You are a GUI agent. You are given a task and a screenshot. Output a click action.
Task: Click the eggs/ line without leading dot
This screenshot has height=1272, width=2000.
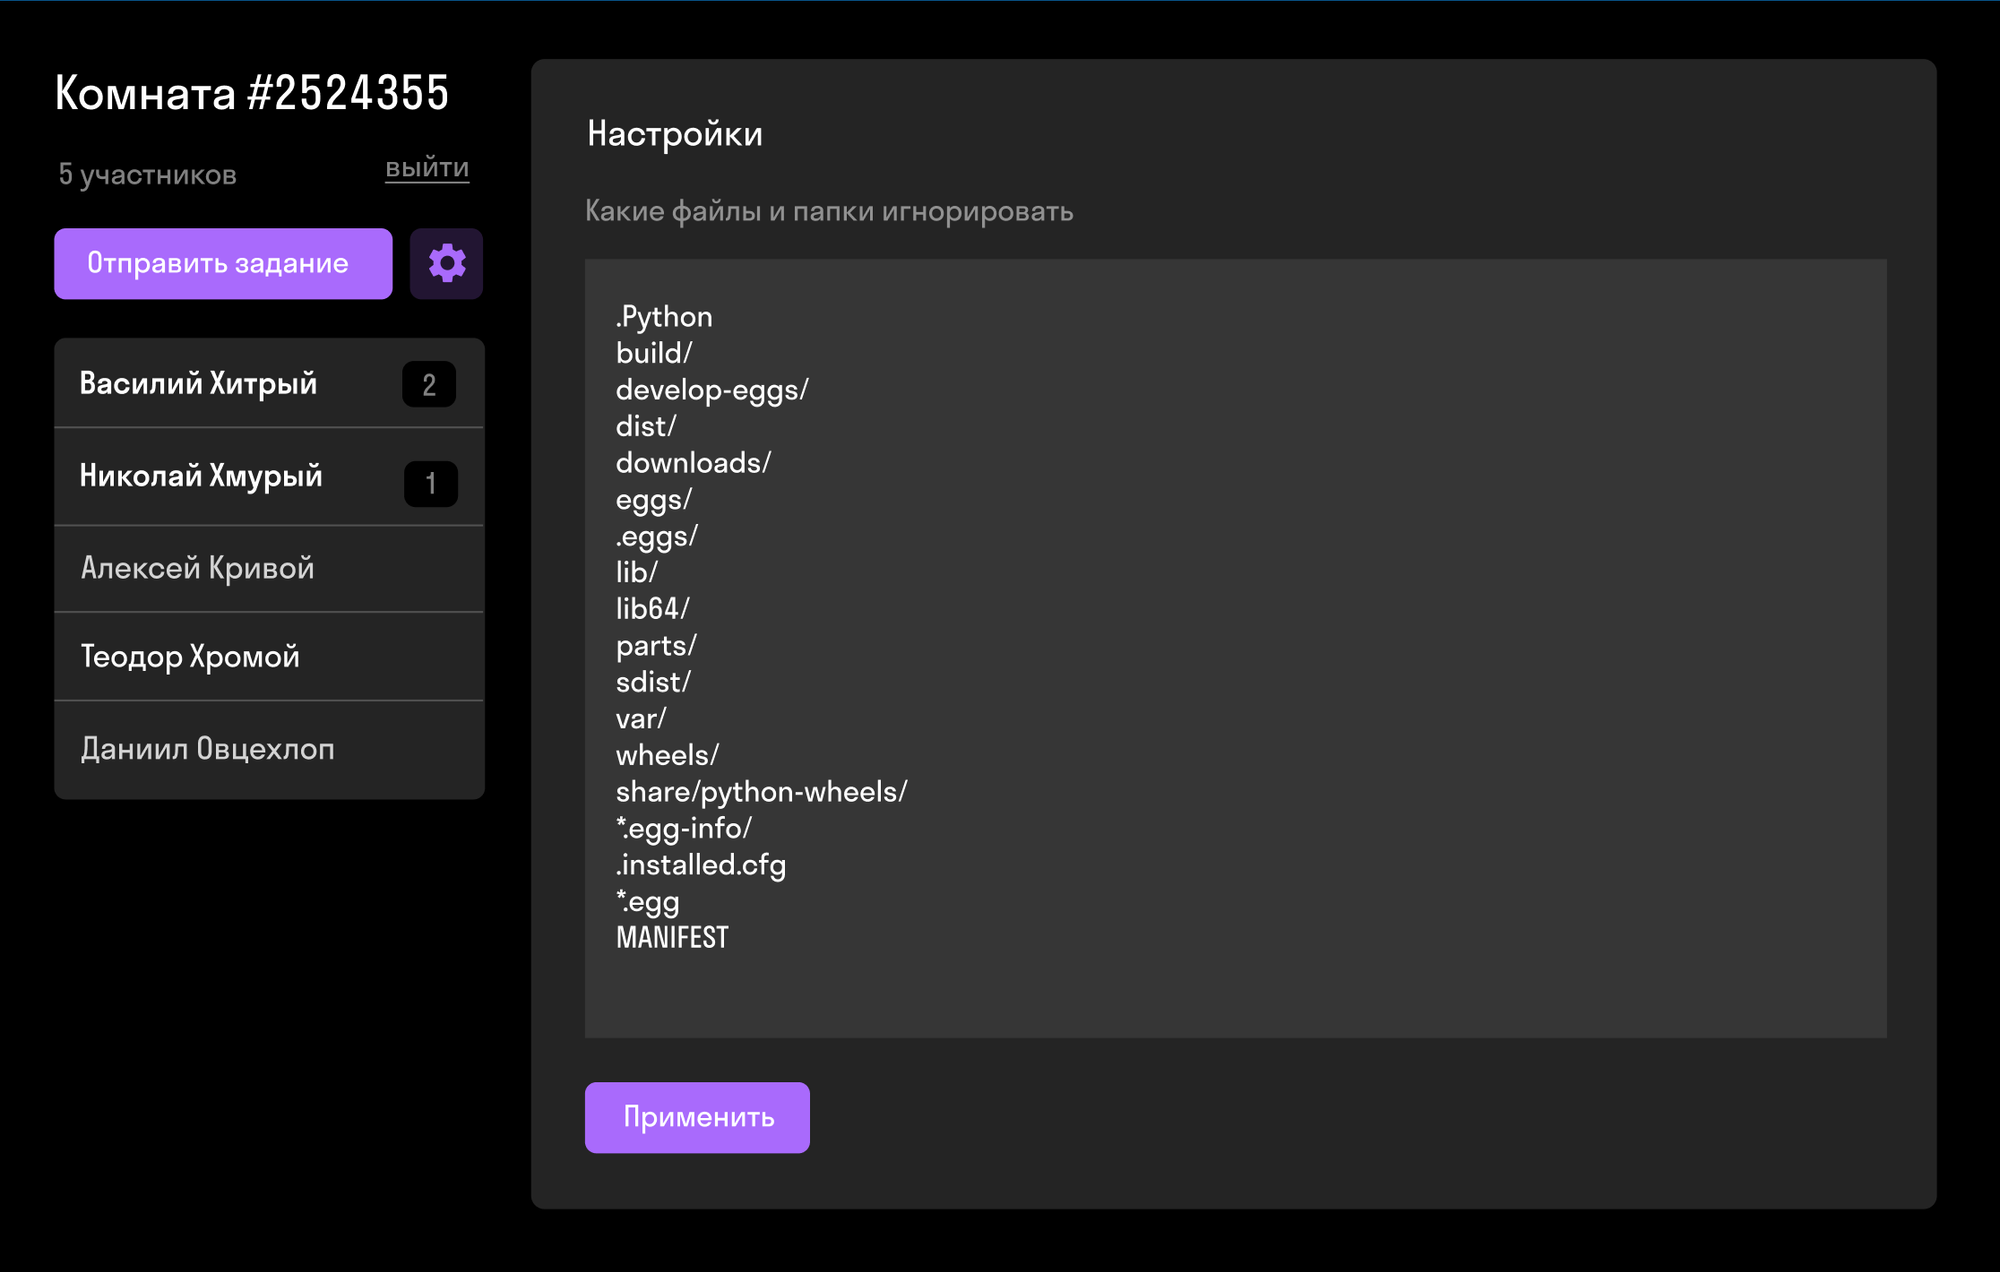[654, 500]
